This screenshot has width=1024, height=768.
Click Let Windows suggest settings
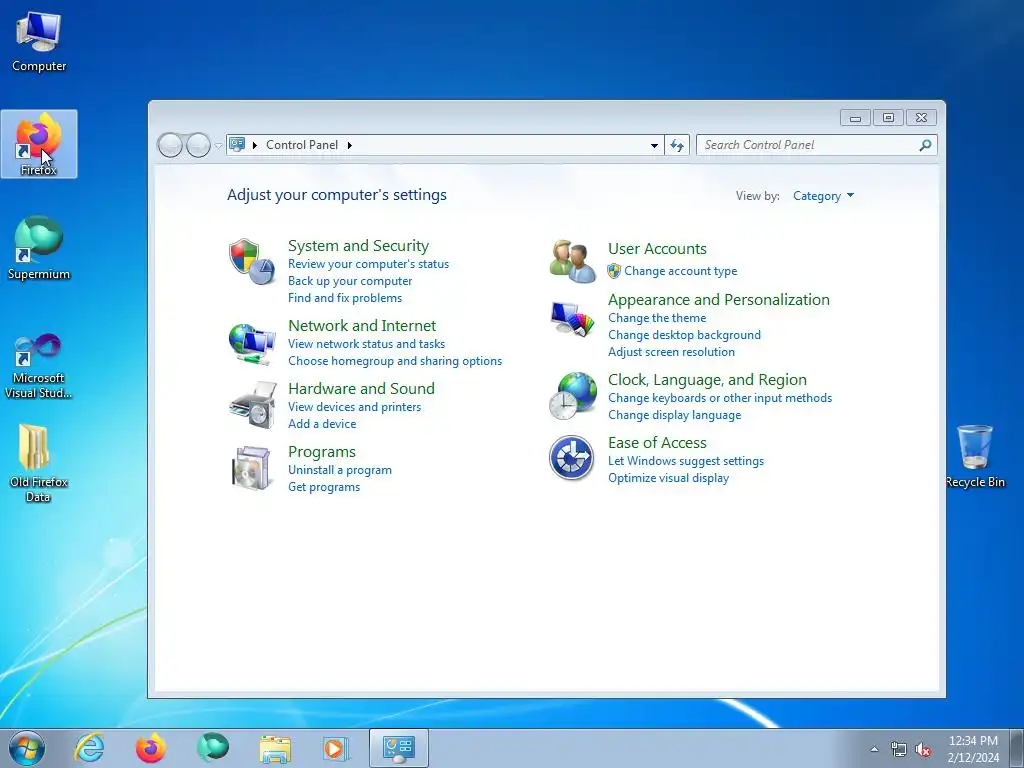point(686,461)
